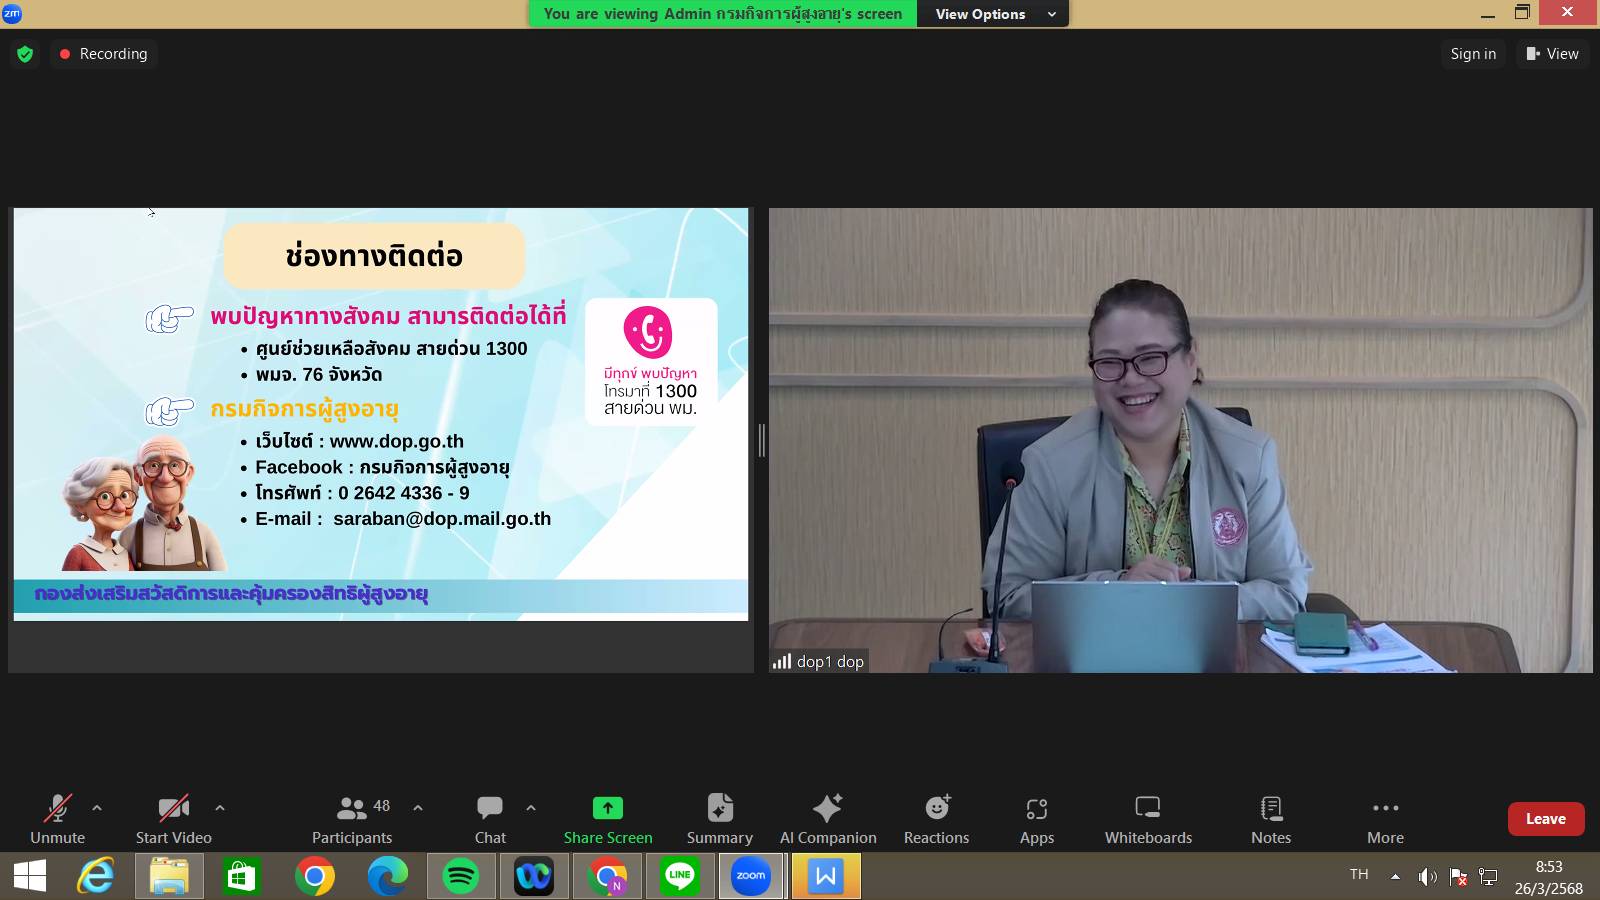Open Whiteboards
The width and height of the screenshot is (1600, 900).
click(1148, 819)
